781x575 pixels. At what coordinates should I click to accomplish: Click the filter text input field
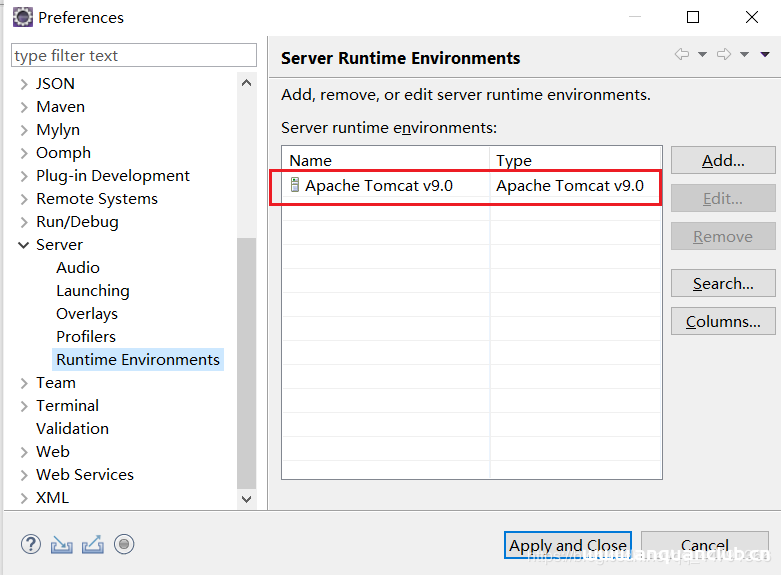(x=134, y=56)
